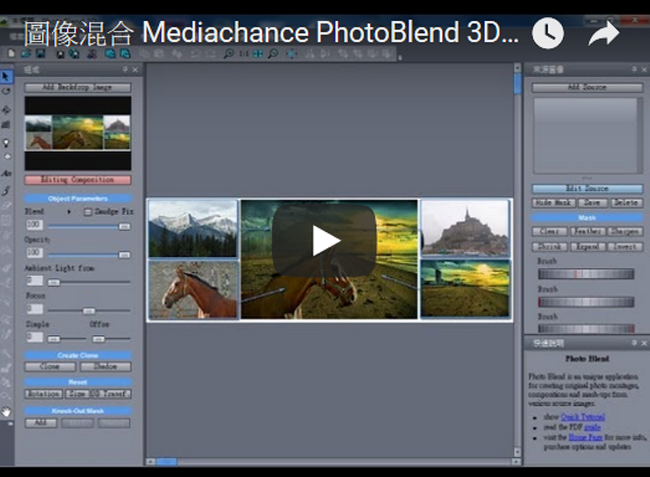Click the Feather mask button

585,231
